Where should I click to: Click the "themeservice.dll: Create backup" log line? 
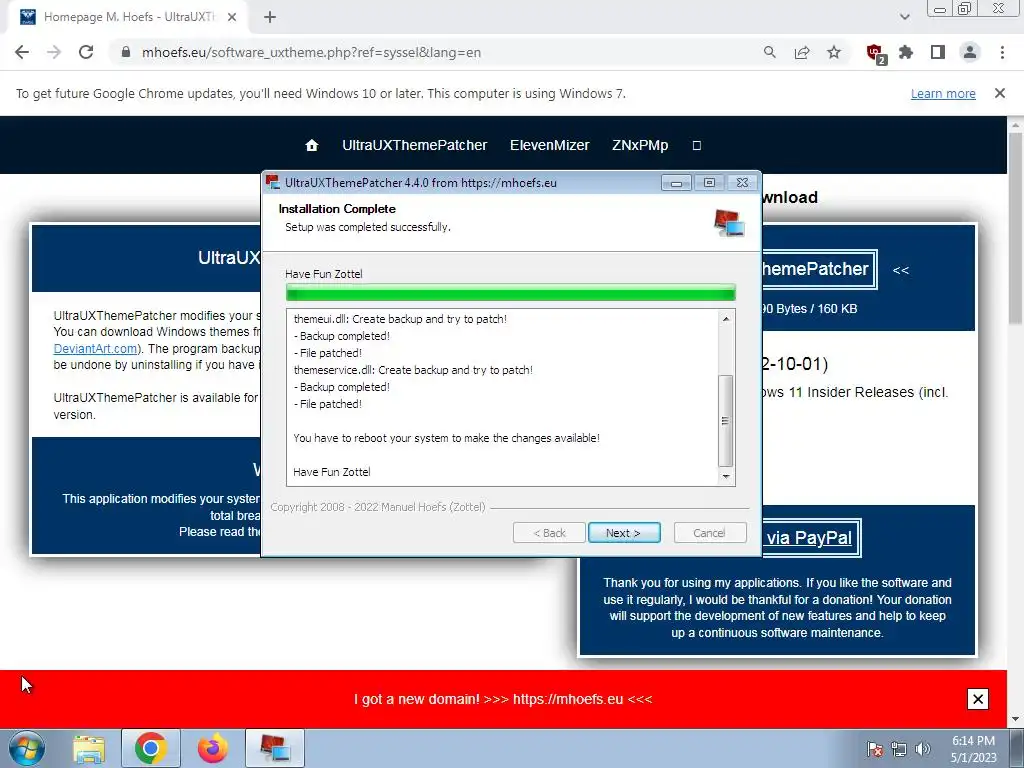pyautogui.click(x=413, y=370)
